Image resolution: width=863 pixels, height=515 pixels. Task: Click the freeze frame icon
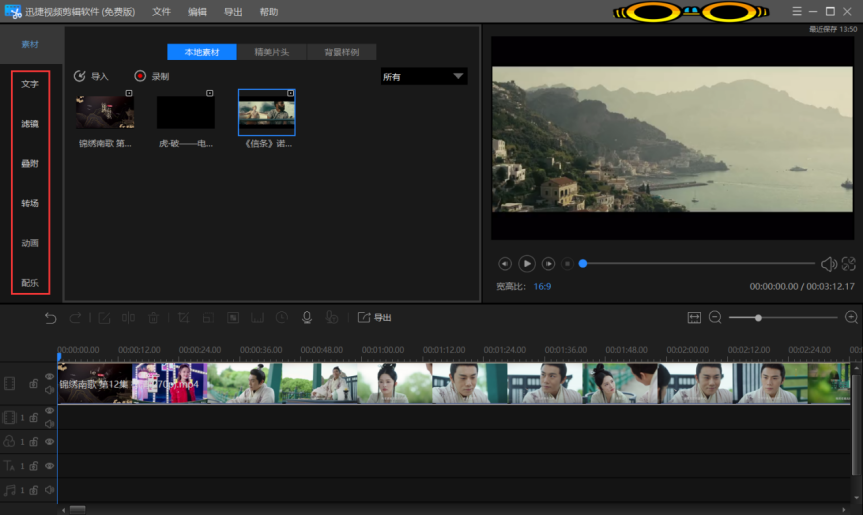click(257, 318)
